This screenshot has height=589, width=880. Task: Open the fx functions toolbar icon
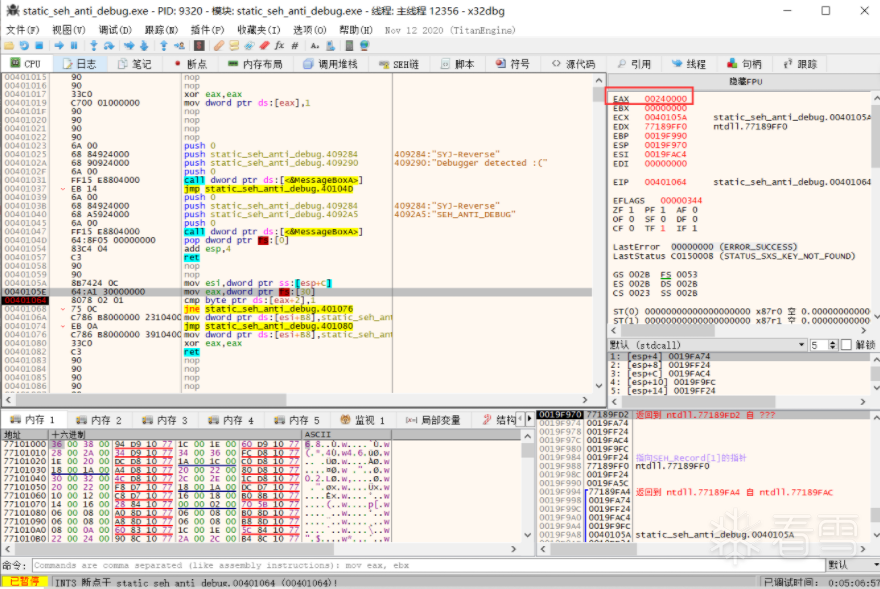pyautogui.click(x=279, y=45)
